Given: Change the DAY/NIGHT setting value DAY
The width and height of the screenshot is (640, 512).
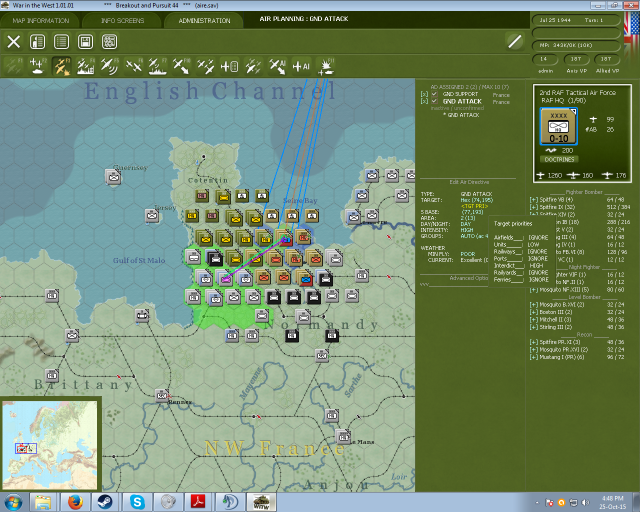Looking at the screenshot, I should click(466, 224).
